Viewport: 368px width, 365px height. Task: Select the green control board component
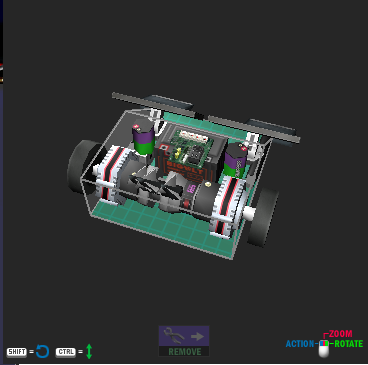tap(191, 148)
